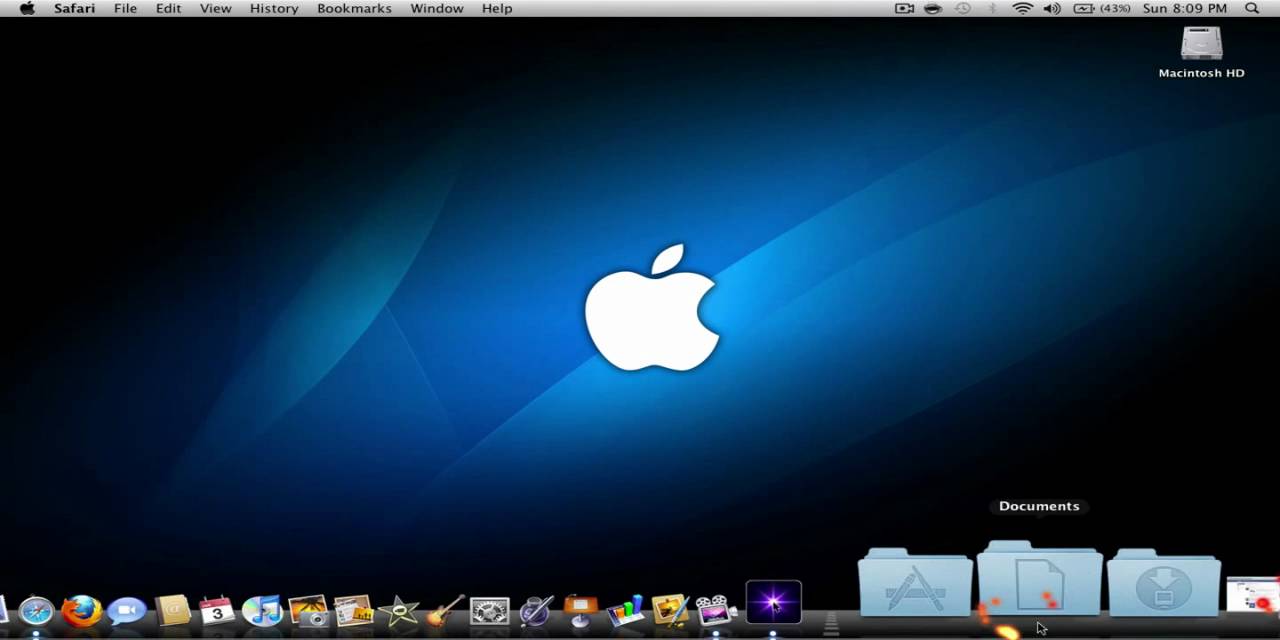Viewport: 1280px width, 640px height.
Task: Open GarageBand guitar icon
Action: [445, 610]
